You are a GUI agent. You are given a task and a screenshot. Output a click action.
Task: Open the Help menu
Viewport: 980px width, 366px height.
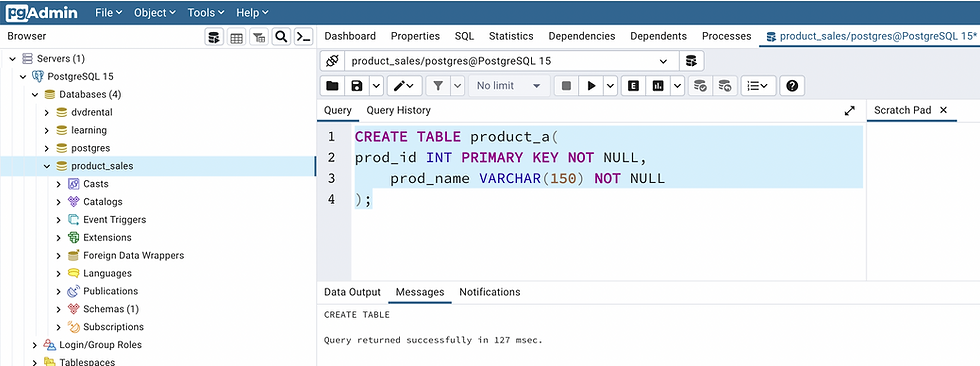point(252,12)
